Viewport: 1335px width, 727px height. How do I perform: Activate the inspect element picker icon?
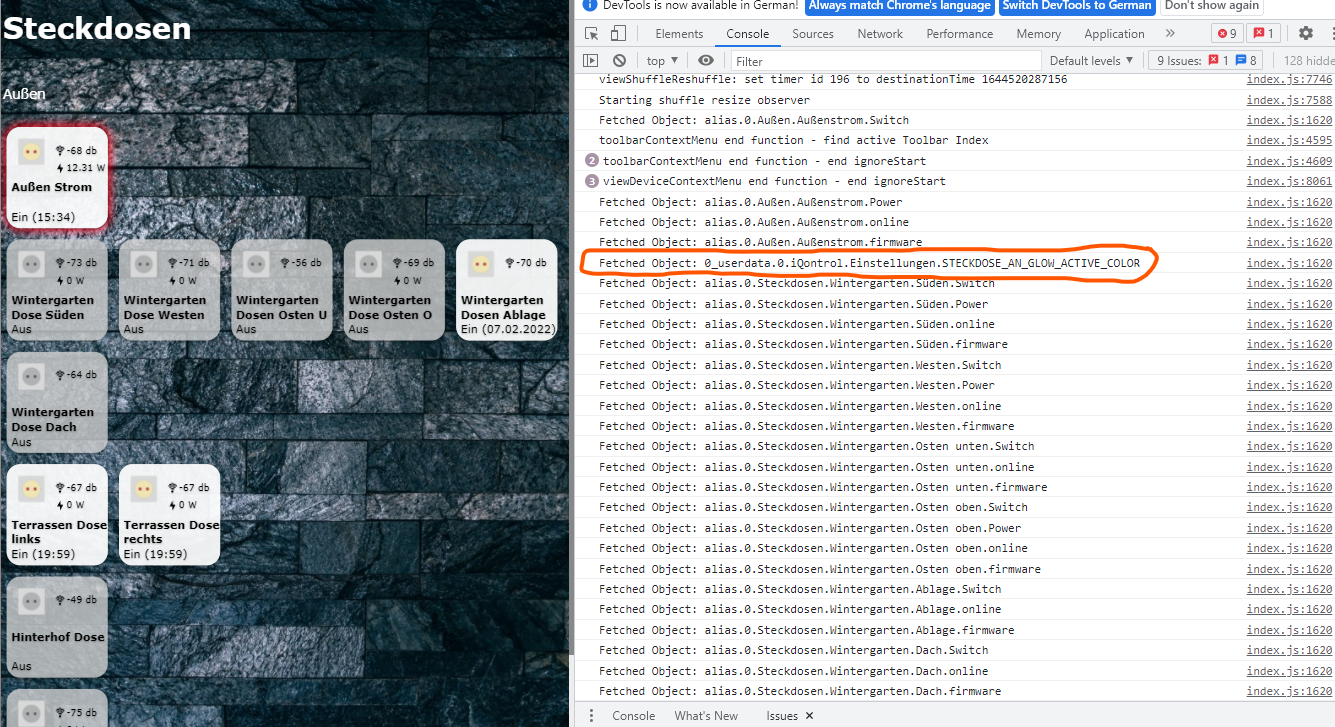pos(592,33)
